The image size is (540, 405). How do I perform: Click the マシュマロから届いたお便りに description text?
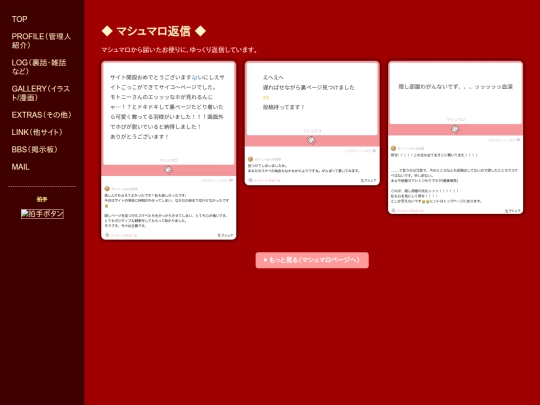pos(179,50)
